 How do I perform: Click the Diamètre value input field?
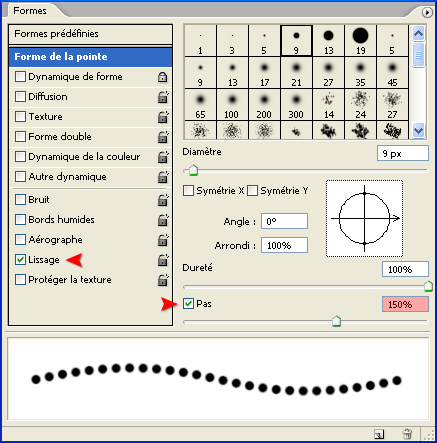coord(403,154)
